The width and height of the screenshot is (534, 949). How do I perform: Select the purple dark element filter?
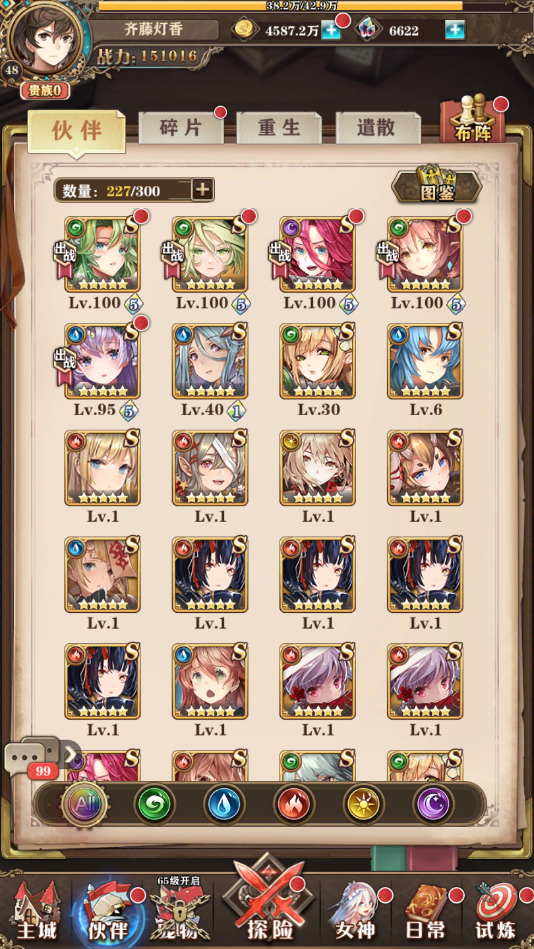tap(433, 804)
